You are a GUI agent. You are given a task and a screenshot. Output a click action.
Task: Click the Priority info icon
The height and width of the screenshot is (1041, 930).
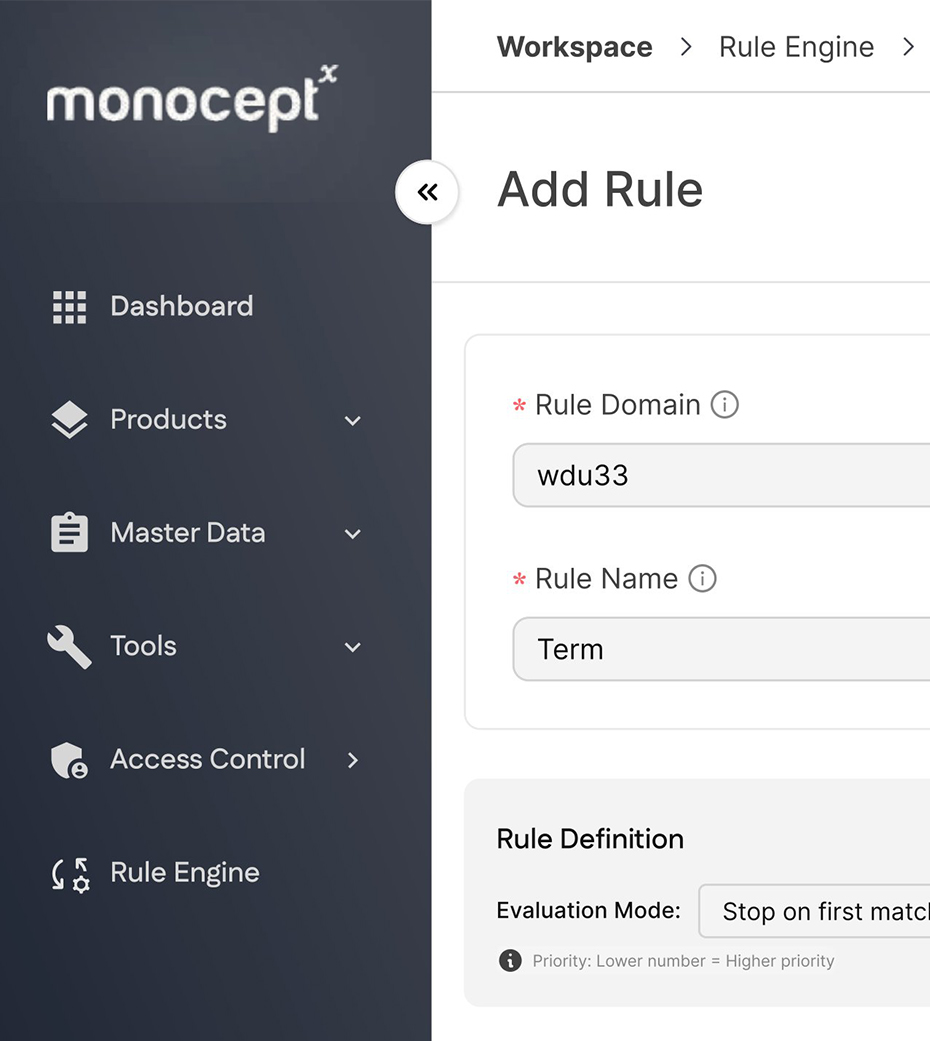[510, 960]
